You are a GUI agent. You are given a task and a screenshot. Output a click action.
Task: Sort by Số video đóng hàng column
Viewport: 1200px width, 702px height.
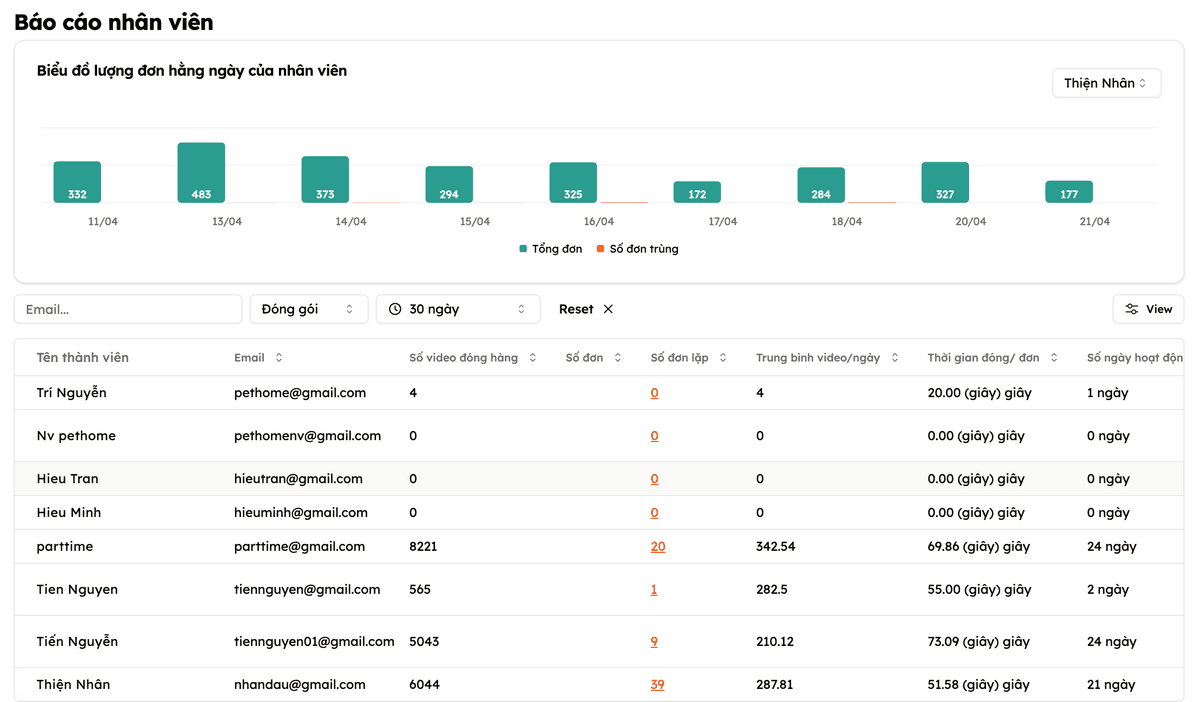click(x=533, y=358)
